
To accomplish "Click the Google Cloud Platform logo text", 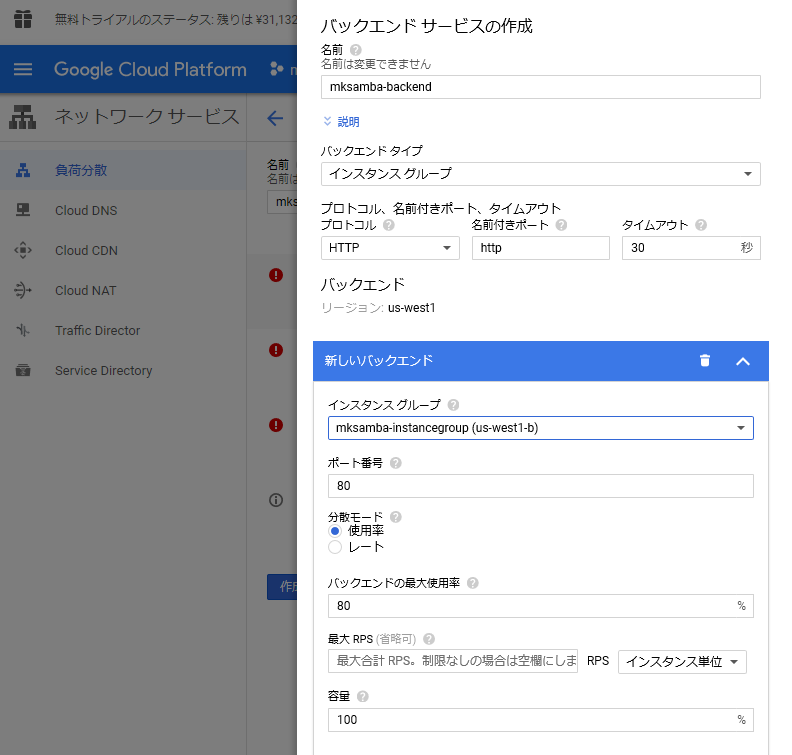I will (150, 69).
